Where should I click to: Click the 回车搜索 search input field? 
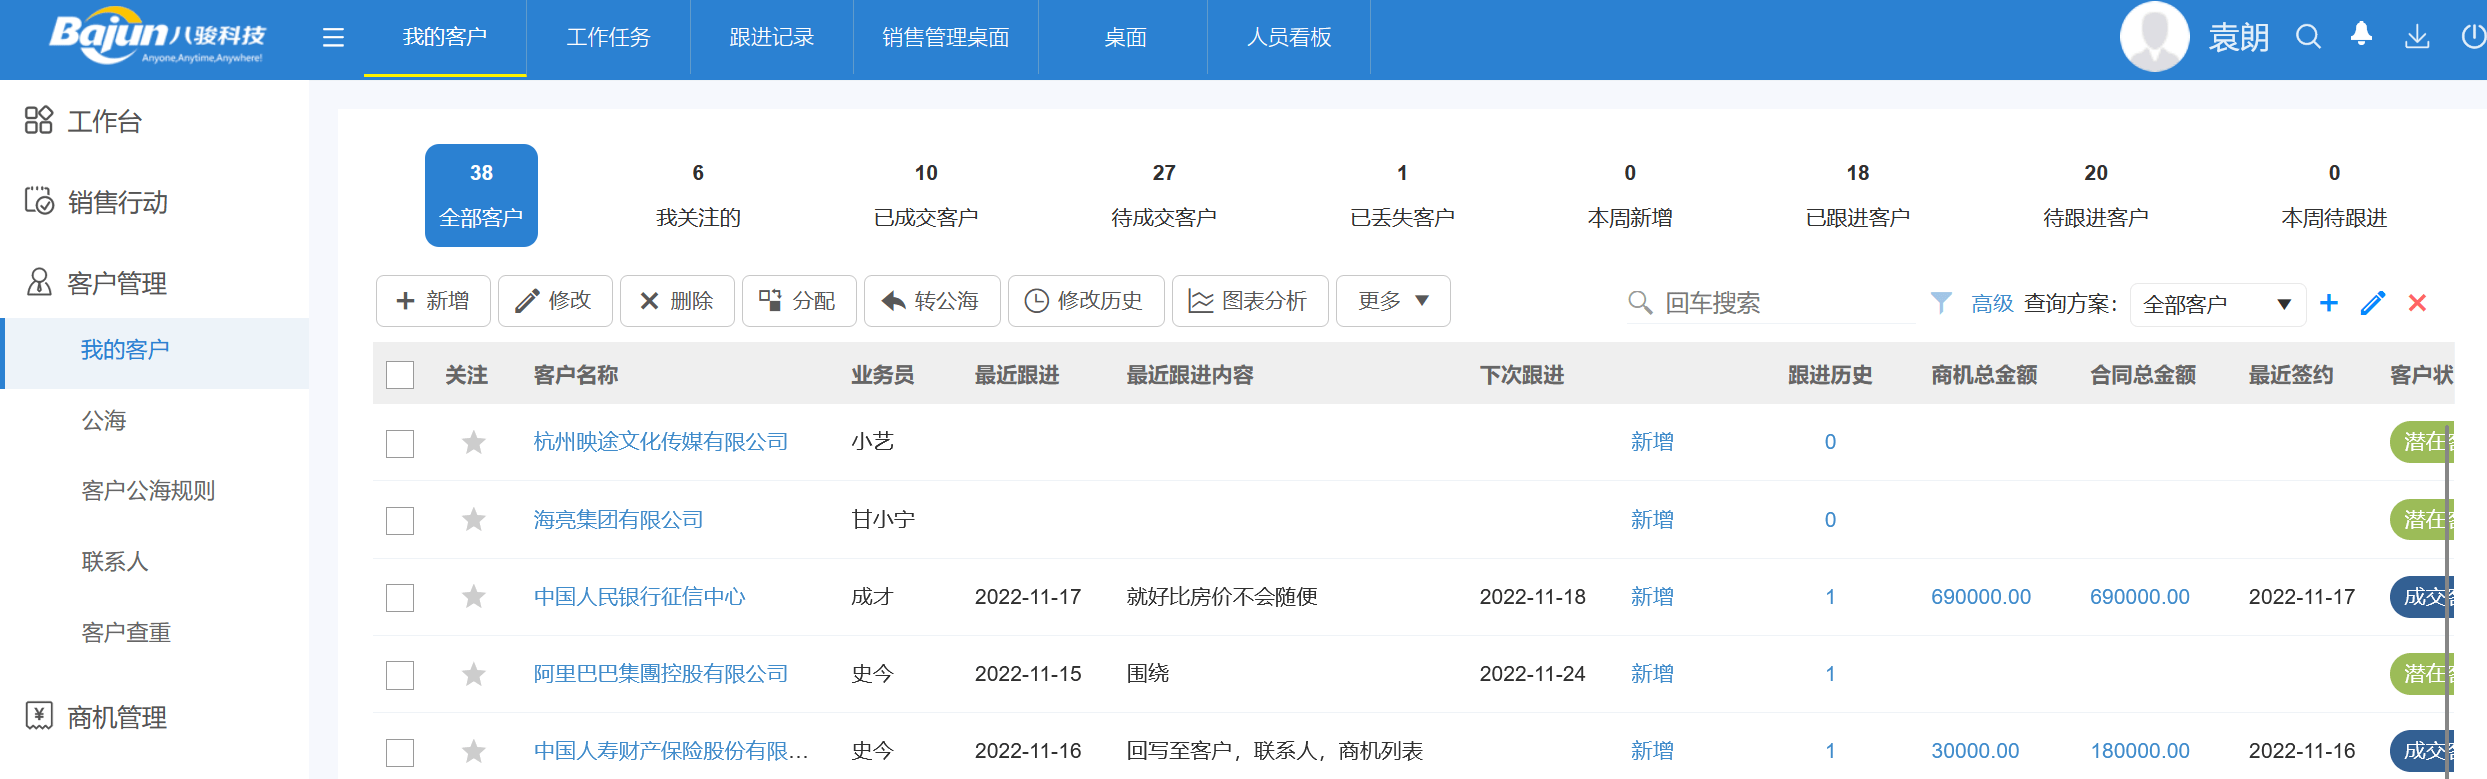coord(1780,303)
